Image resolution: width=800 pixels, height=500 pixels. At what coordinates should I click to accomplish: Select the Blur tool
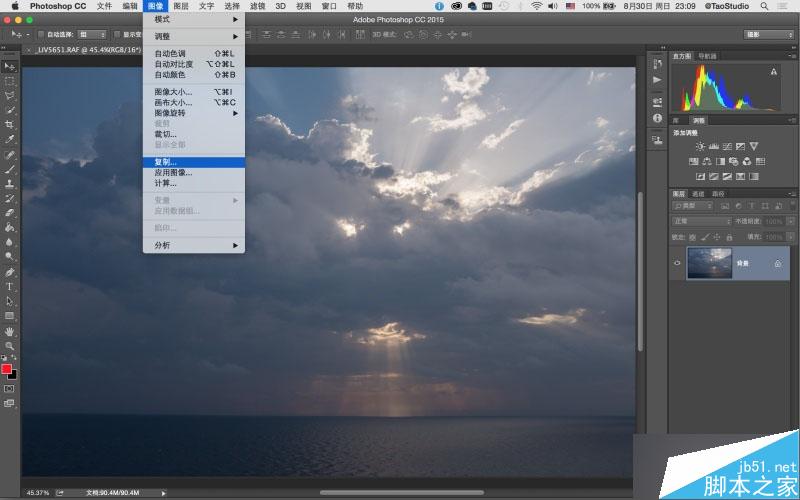click(9, 242)
